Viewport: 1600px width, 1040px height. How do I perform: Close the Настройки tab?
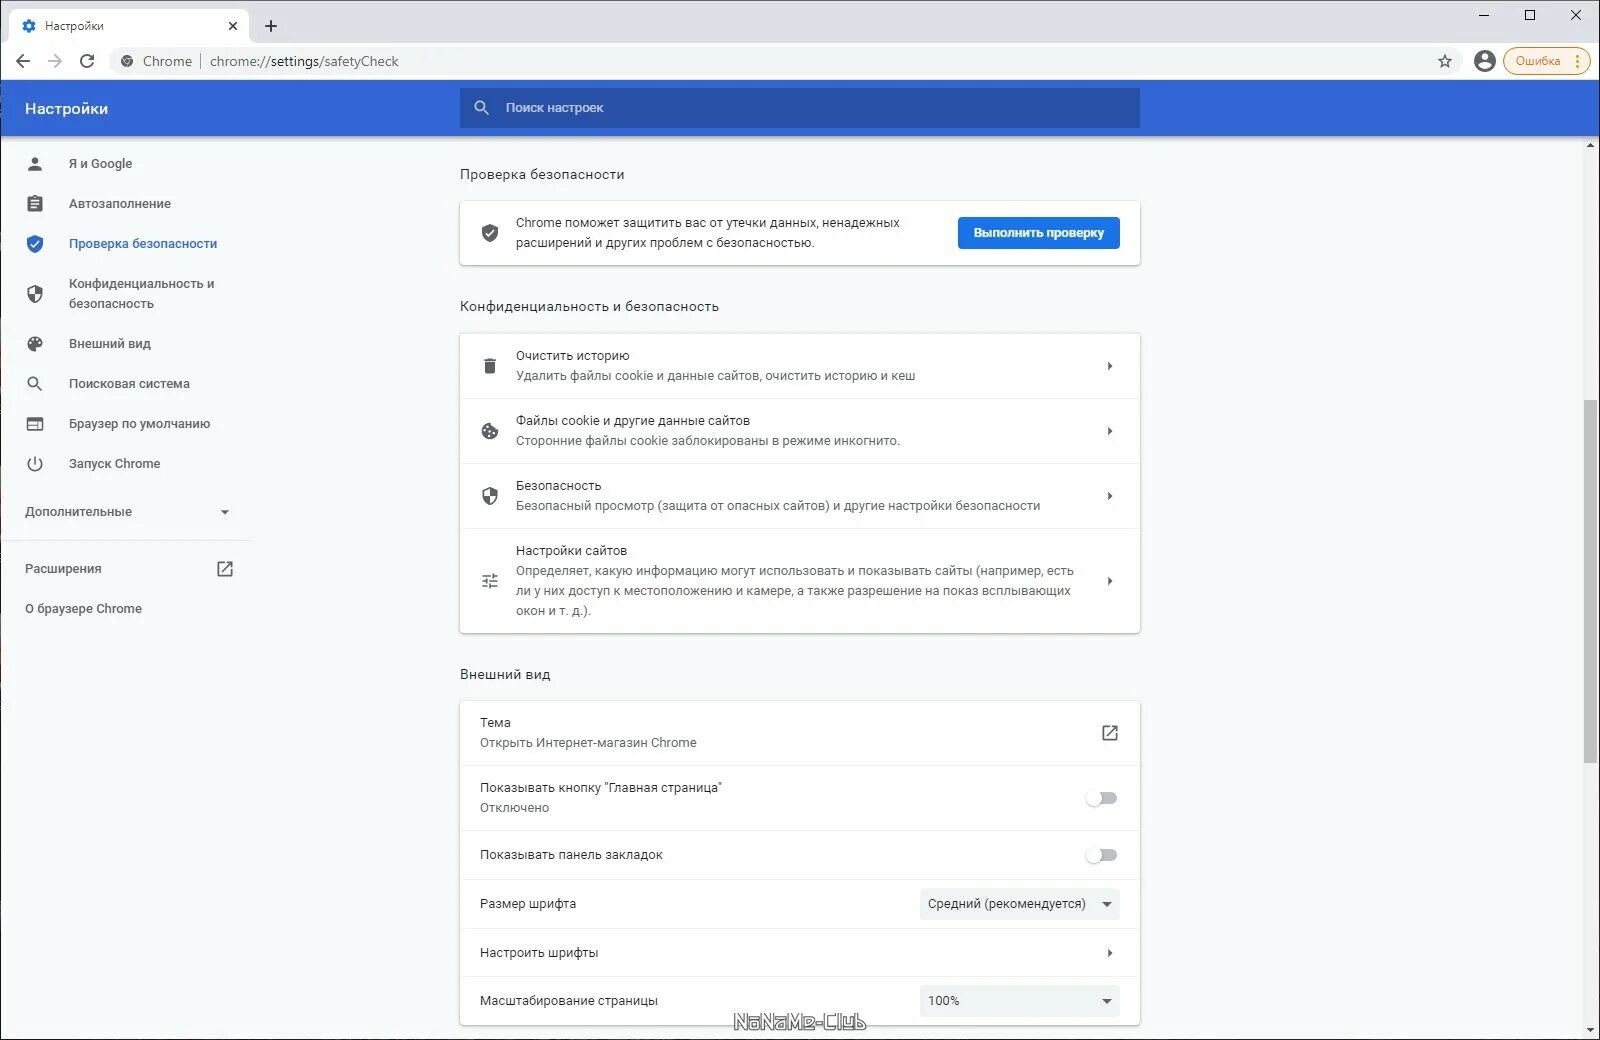[x=233, y=26]
